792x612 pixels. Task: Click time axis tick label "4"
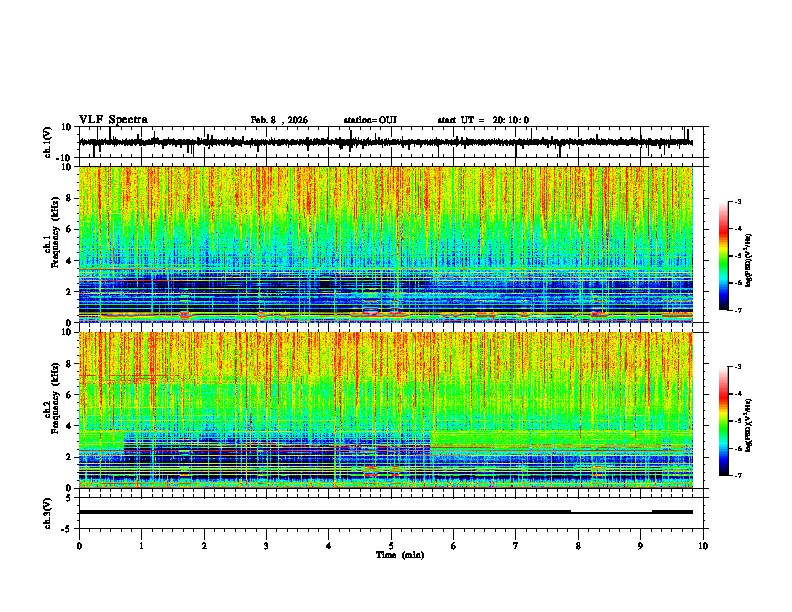[329, 546]
